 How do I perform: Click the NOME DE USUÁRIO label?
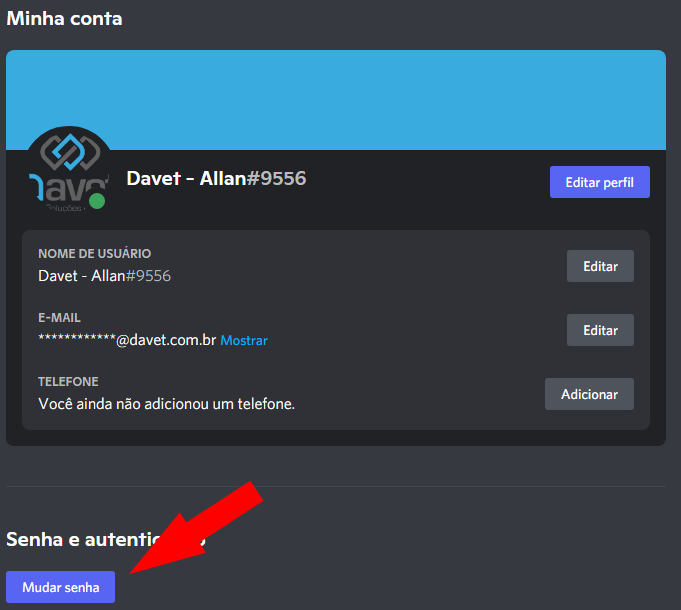(x=94, y=254)
